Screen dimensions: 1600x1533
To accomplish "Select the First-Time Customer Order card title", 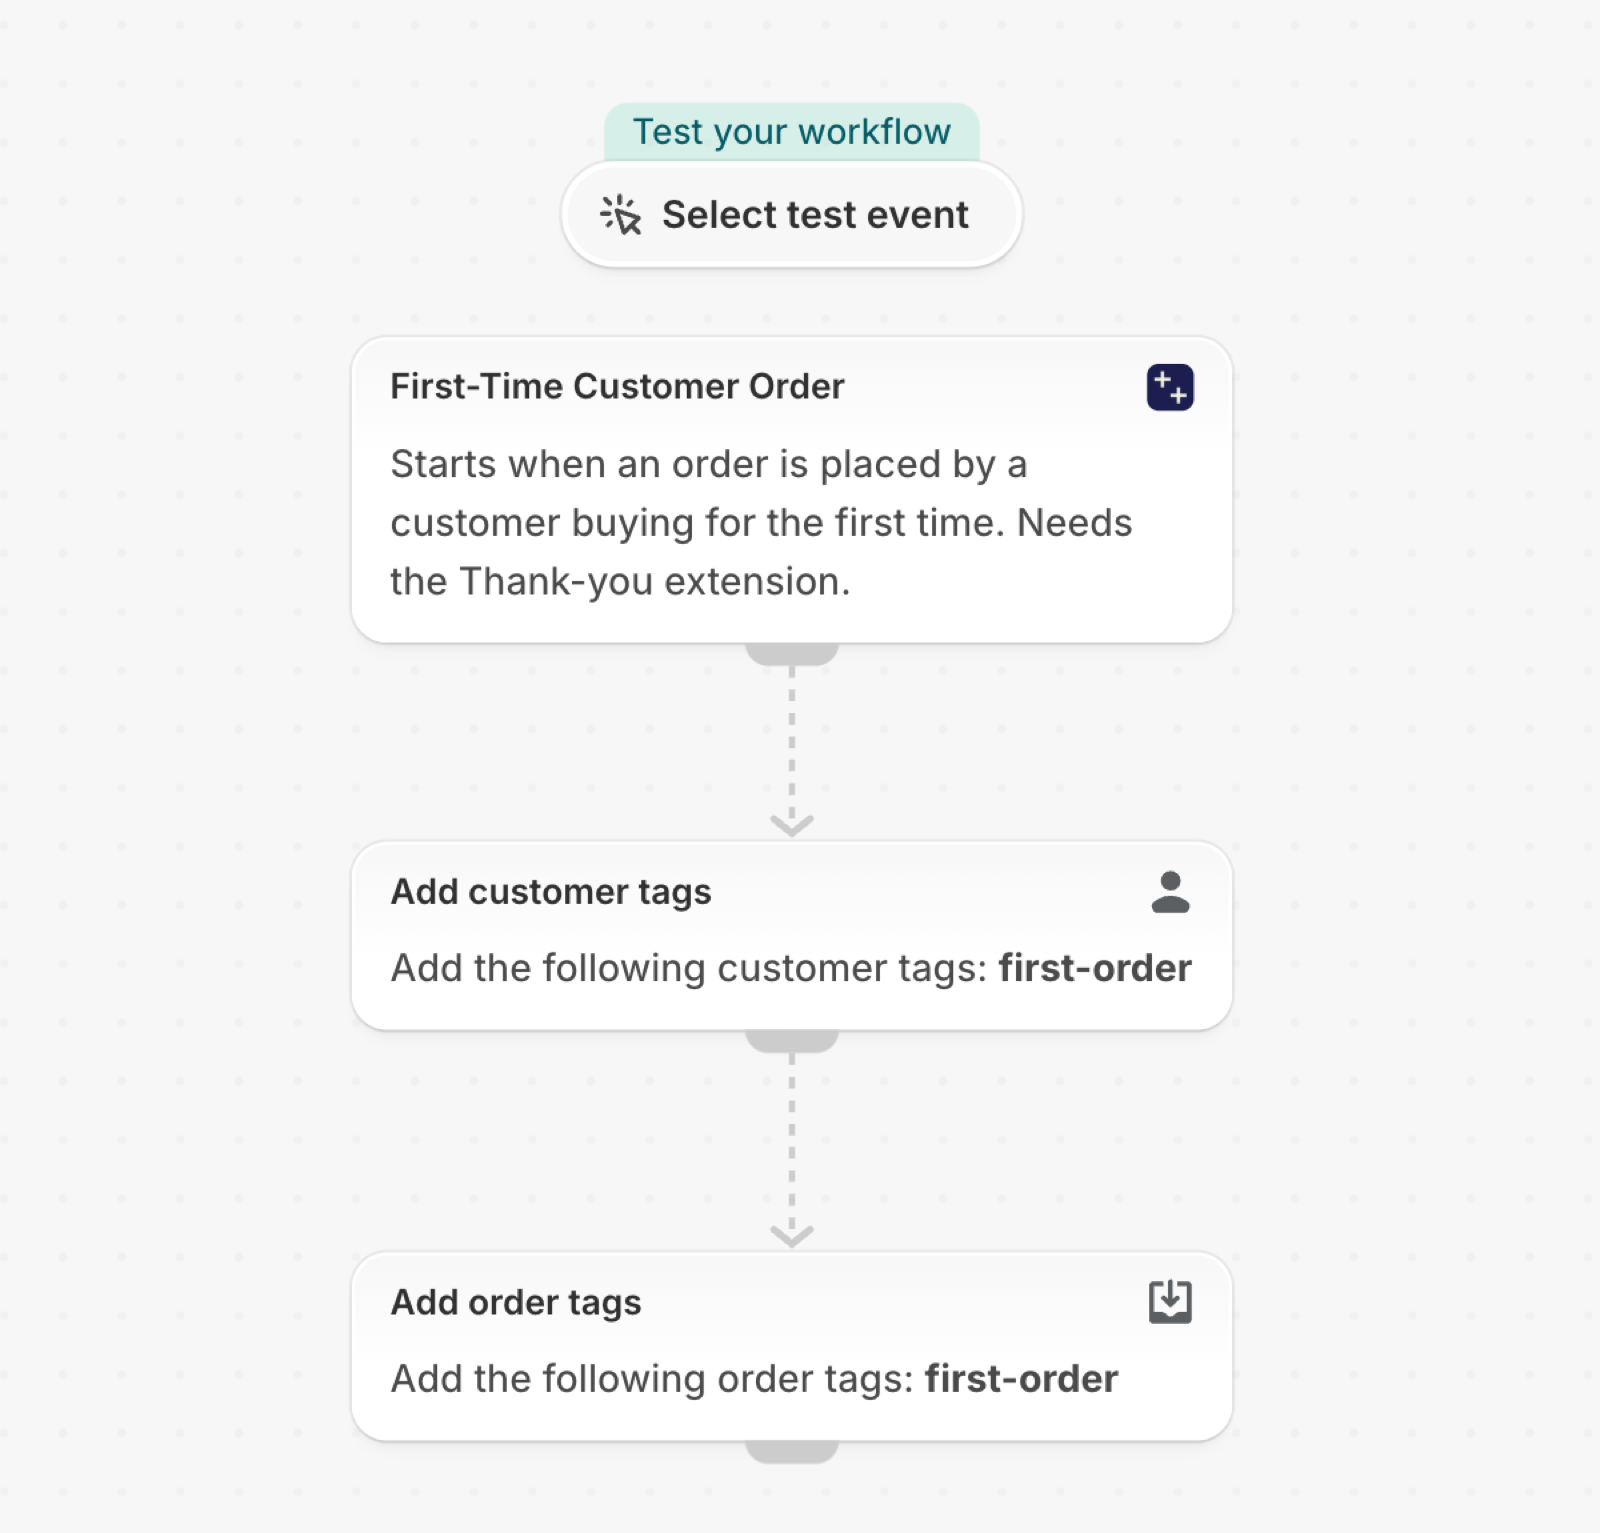I will pyautogui.click(x=617, y=386).
